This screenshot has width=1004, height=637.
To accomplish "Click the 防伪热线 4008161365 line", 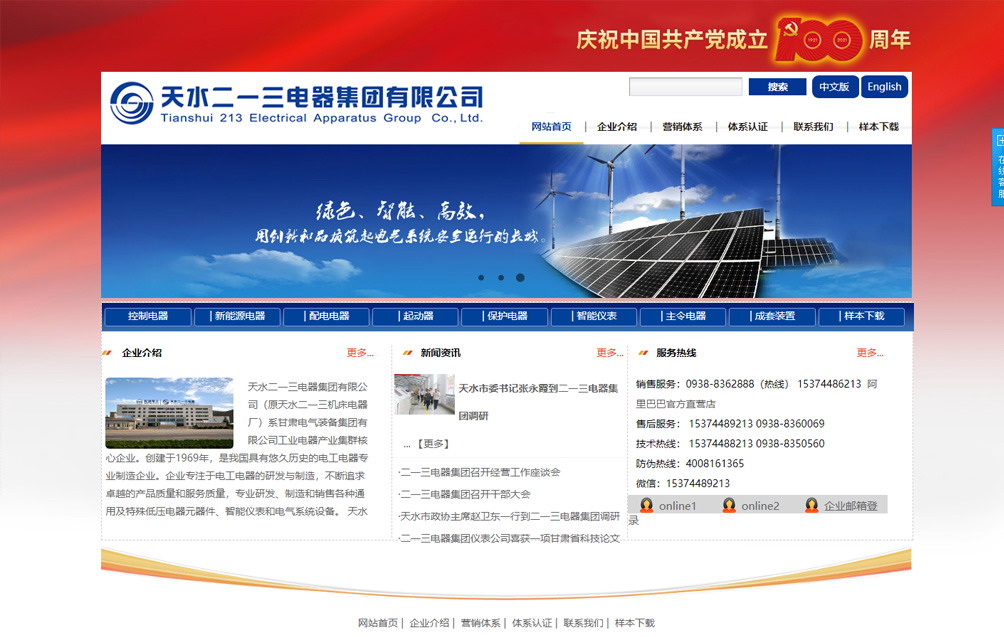I will point(690,464).
